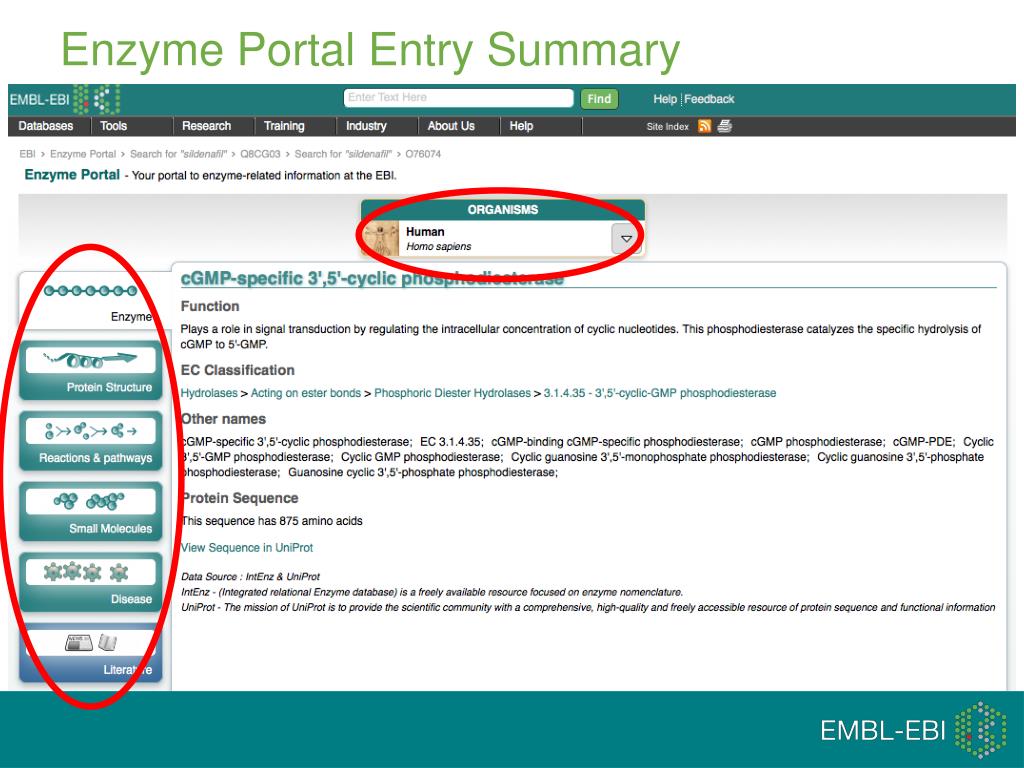
Task: Click the cGMP-specific phosphodiesterase title
Action: click(x=372, y=278)
